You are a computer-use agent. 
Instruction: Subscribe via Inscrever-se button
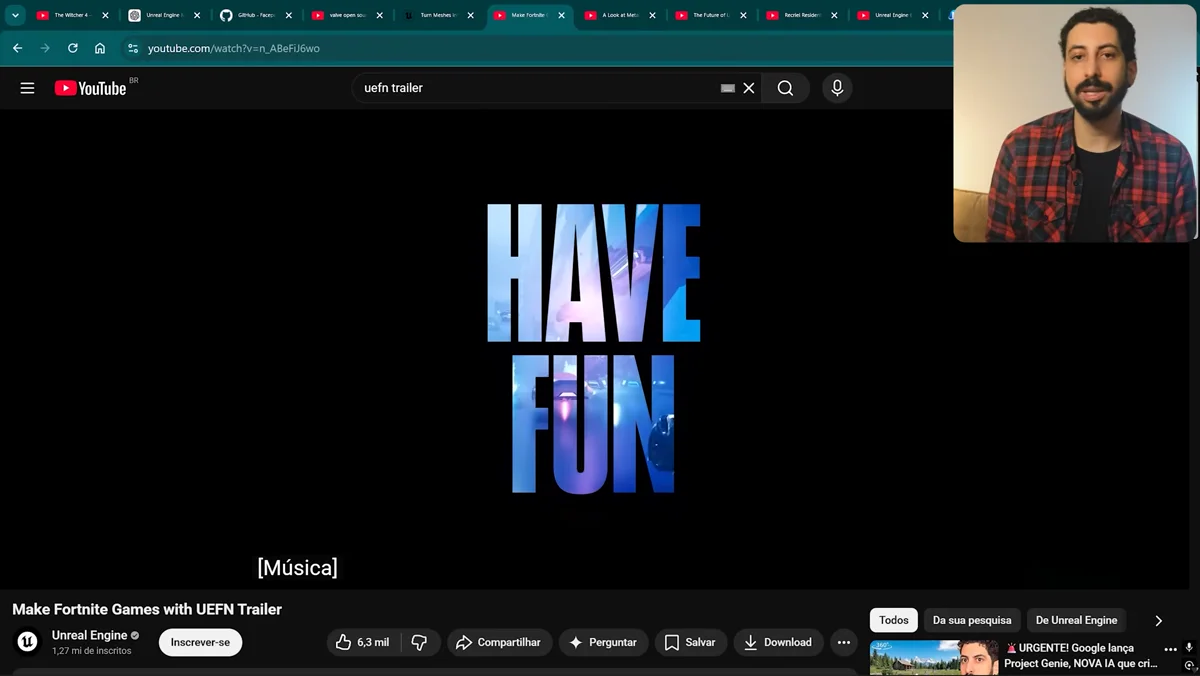tap(200, 642)
